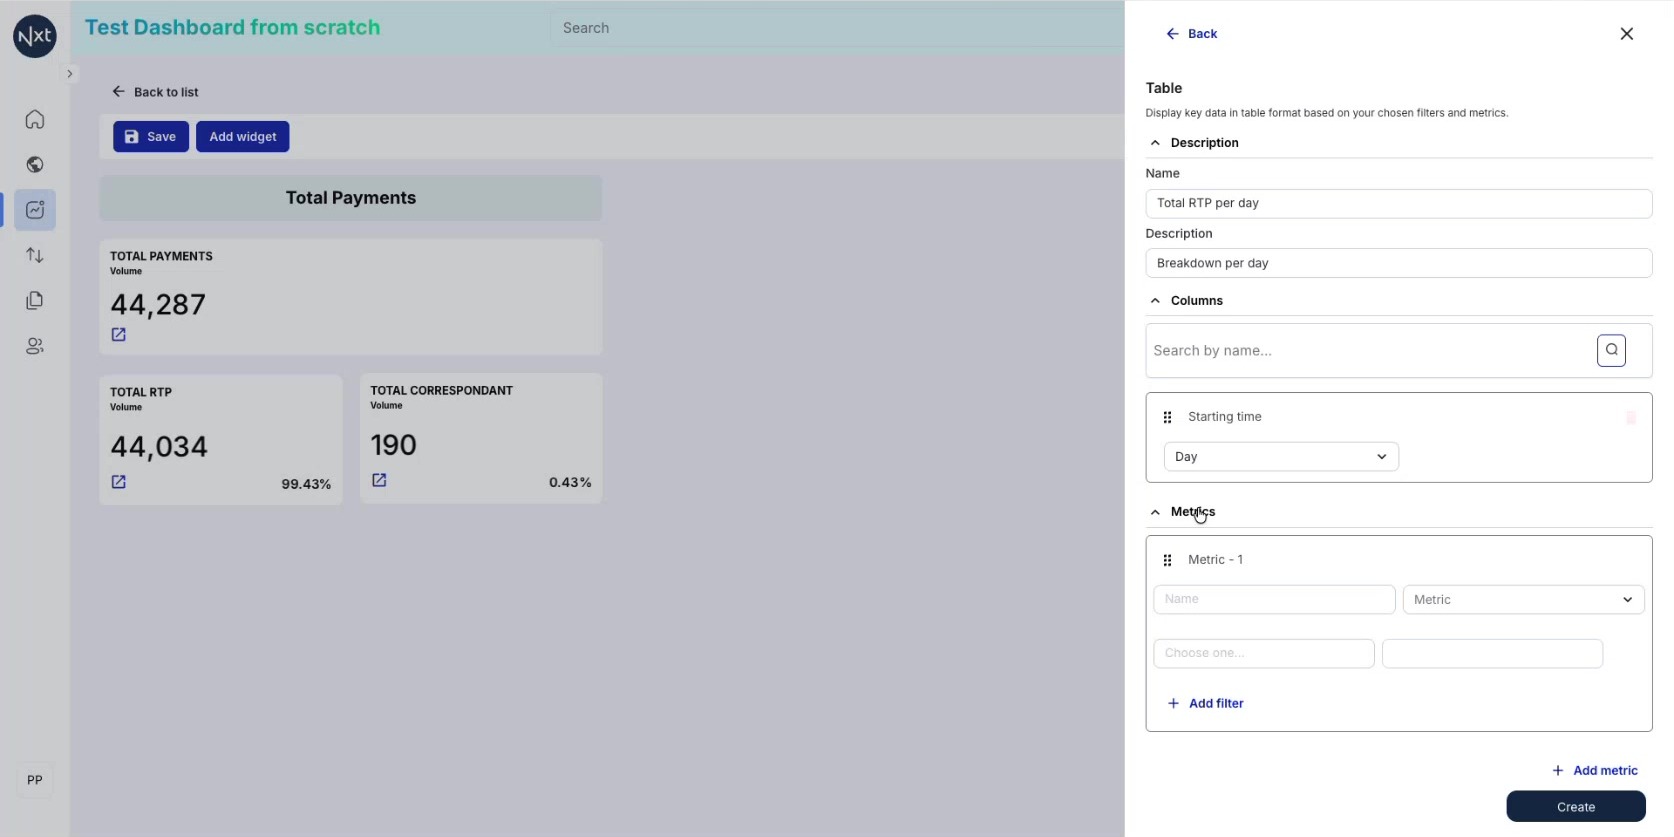The height and width of the screenshot is (837, 1674).
Task: Click the Add widget button
Action: click(x=243, y=137)
